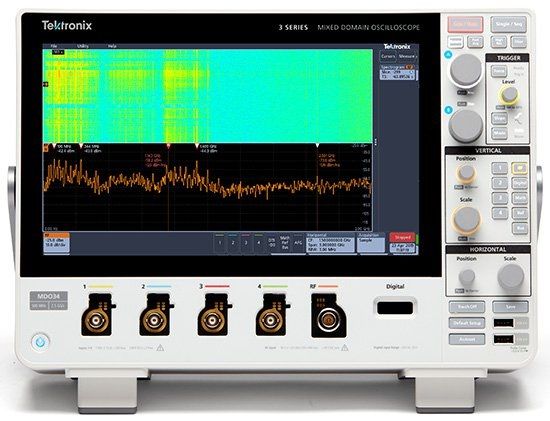Screen dimensions: 550x421
Task: Push the Save button
Action: click(510, 307)
